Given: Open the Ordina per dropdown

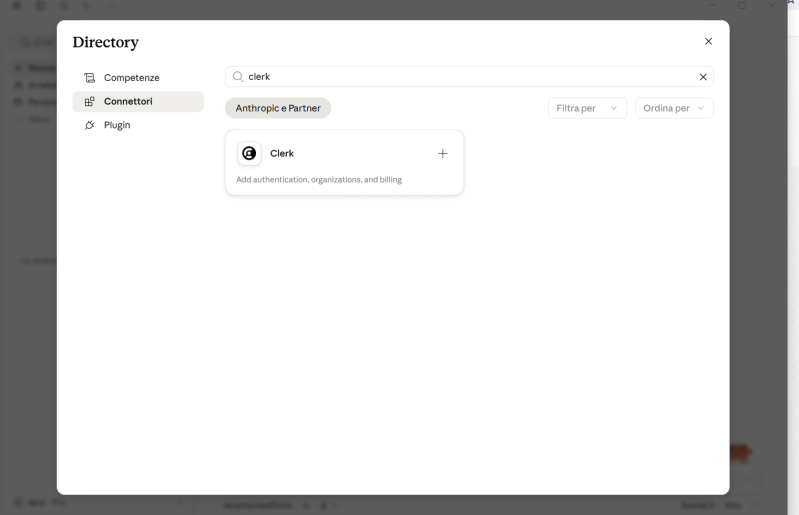Looking at the screenshot, I should point(674,108).
